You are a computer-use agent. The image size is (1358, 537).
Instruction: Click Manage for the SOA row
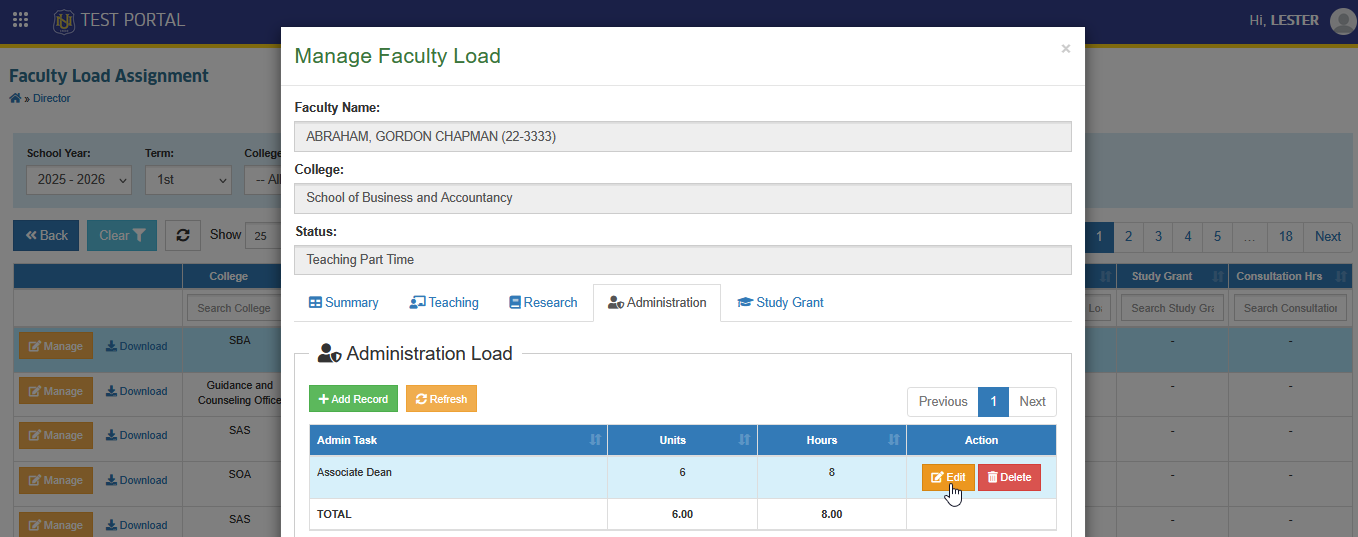pos(56,480)
